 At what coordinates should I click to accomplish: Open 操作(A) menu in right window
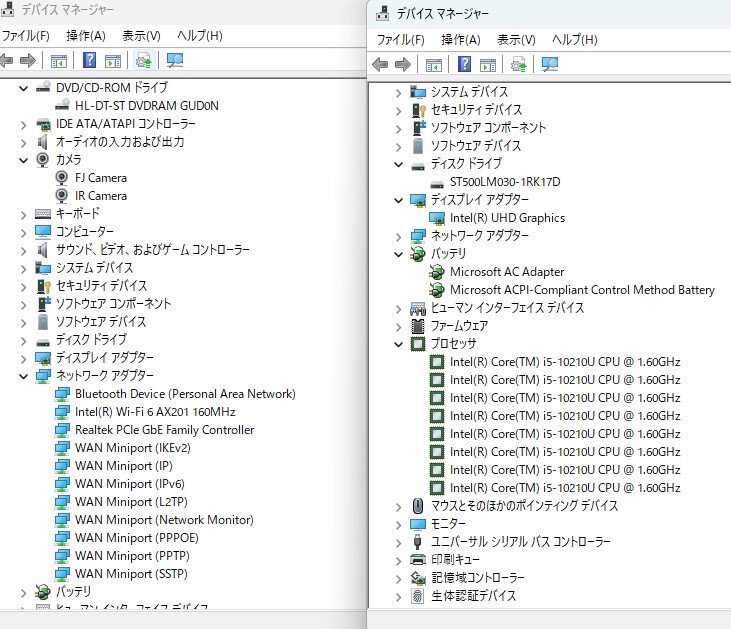coord(461,40)
